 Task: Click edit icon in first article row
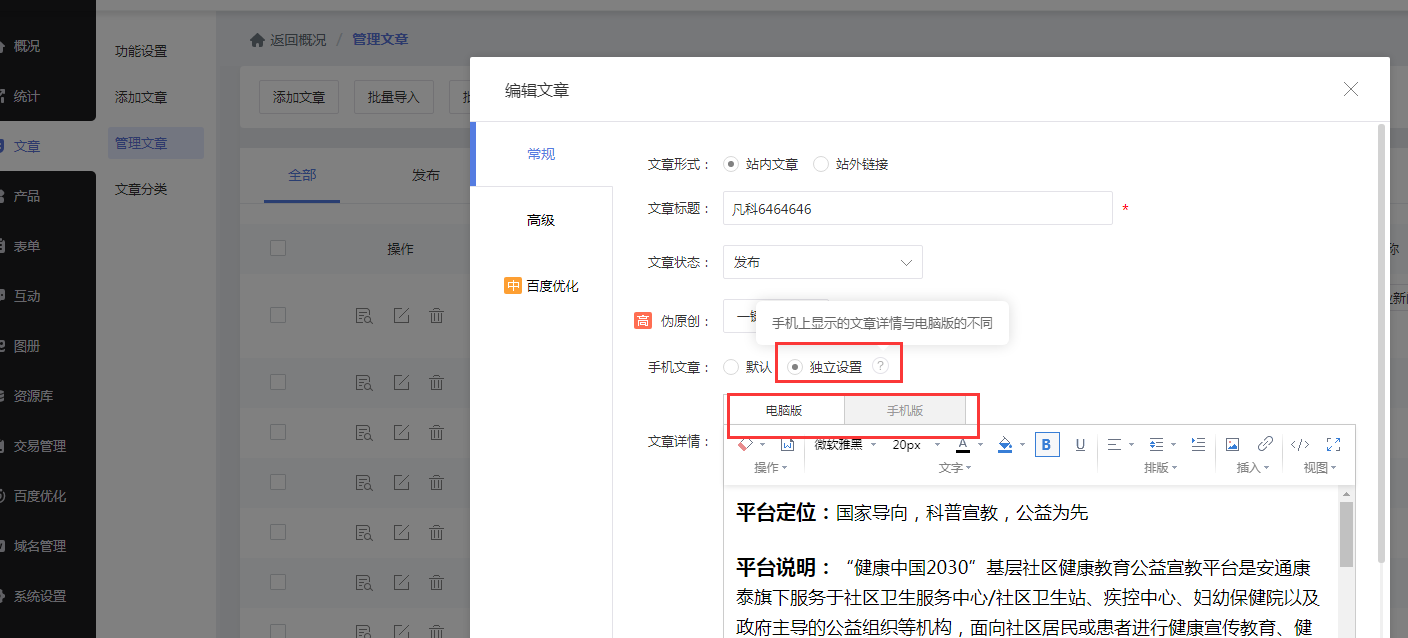pyautogui.click(x=401, y=316)
